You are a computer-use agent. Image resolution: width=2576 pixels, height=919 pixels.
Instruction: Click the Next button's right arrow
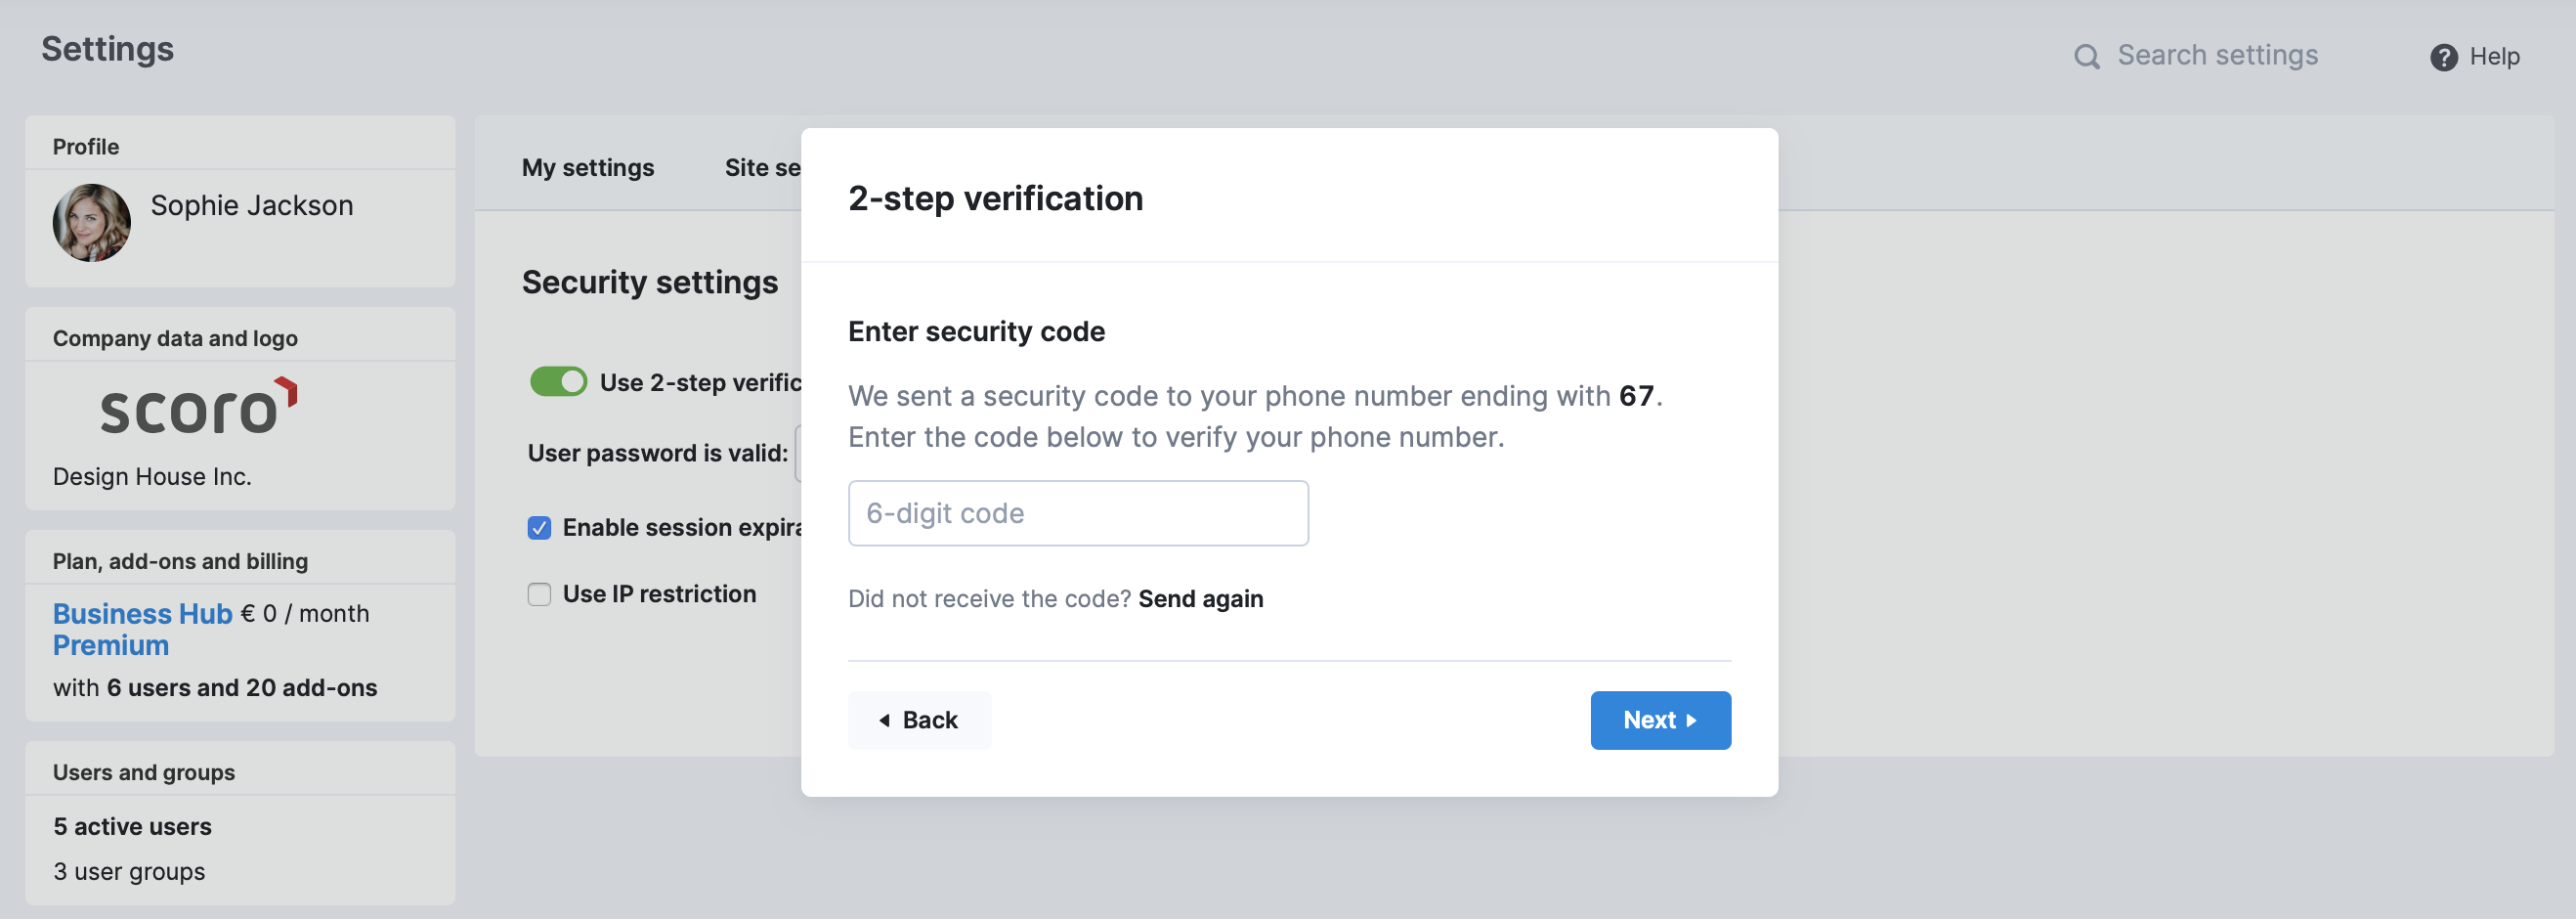tap(1691, 720)
